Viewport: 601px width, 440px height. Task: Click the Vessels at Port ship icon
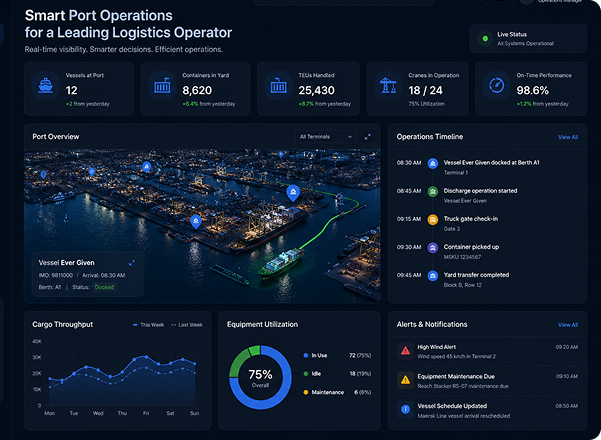pos(46,85)
